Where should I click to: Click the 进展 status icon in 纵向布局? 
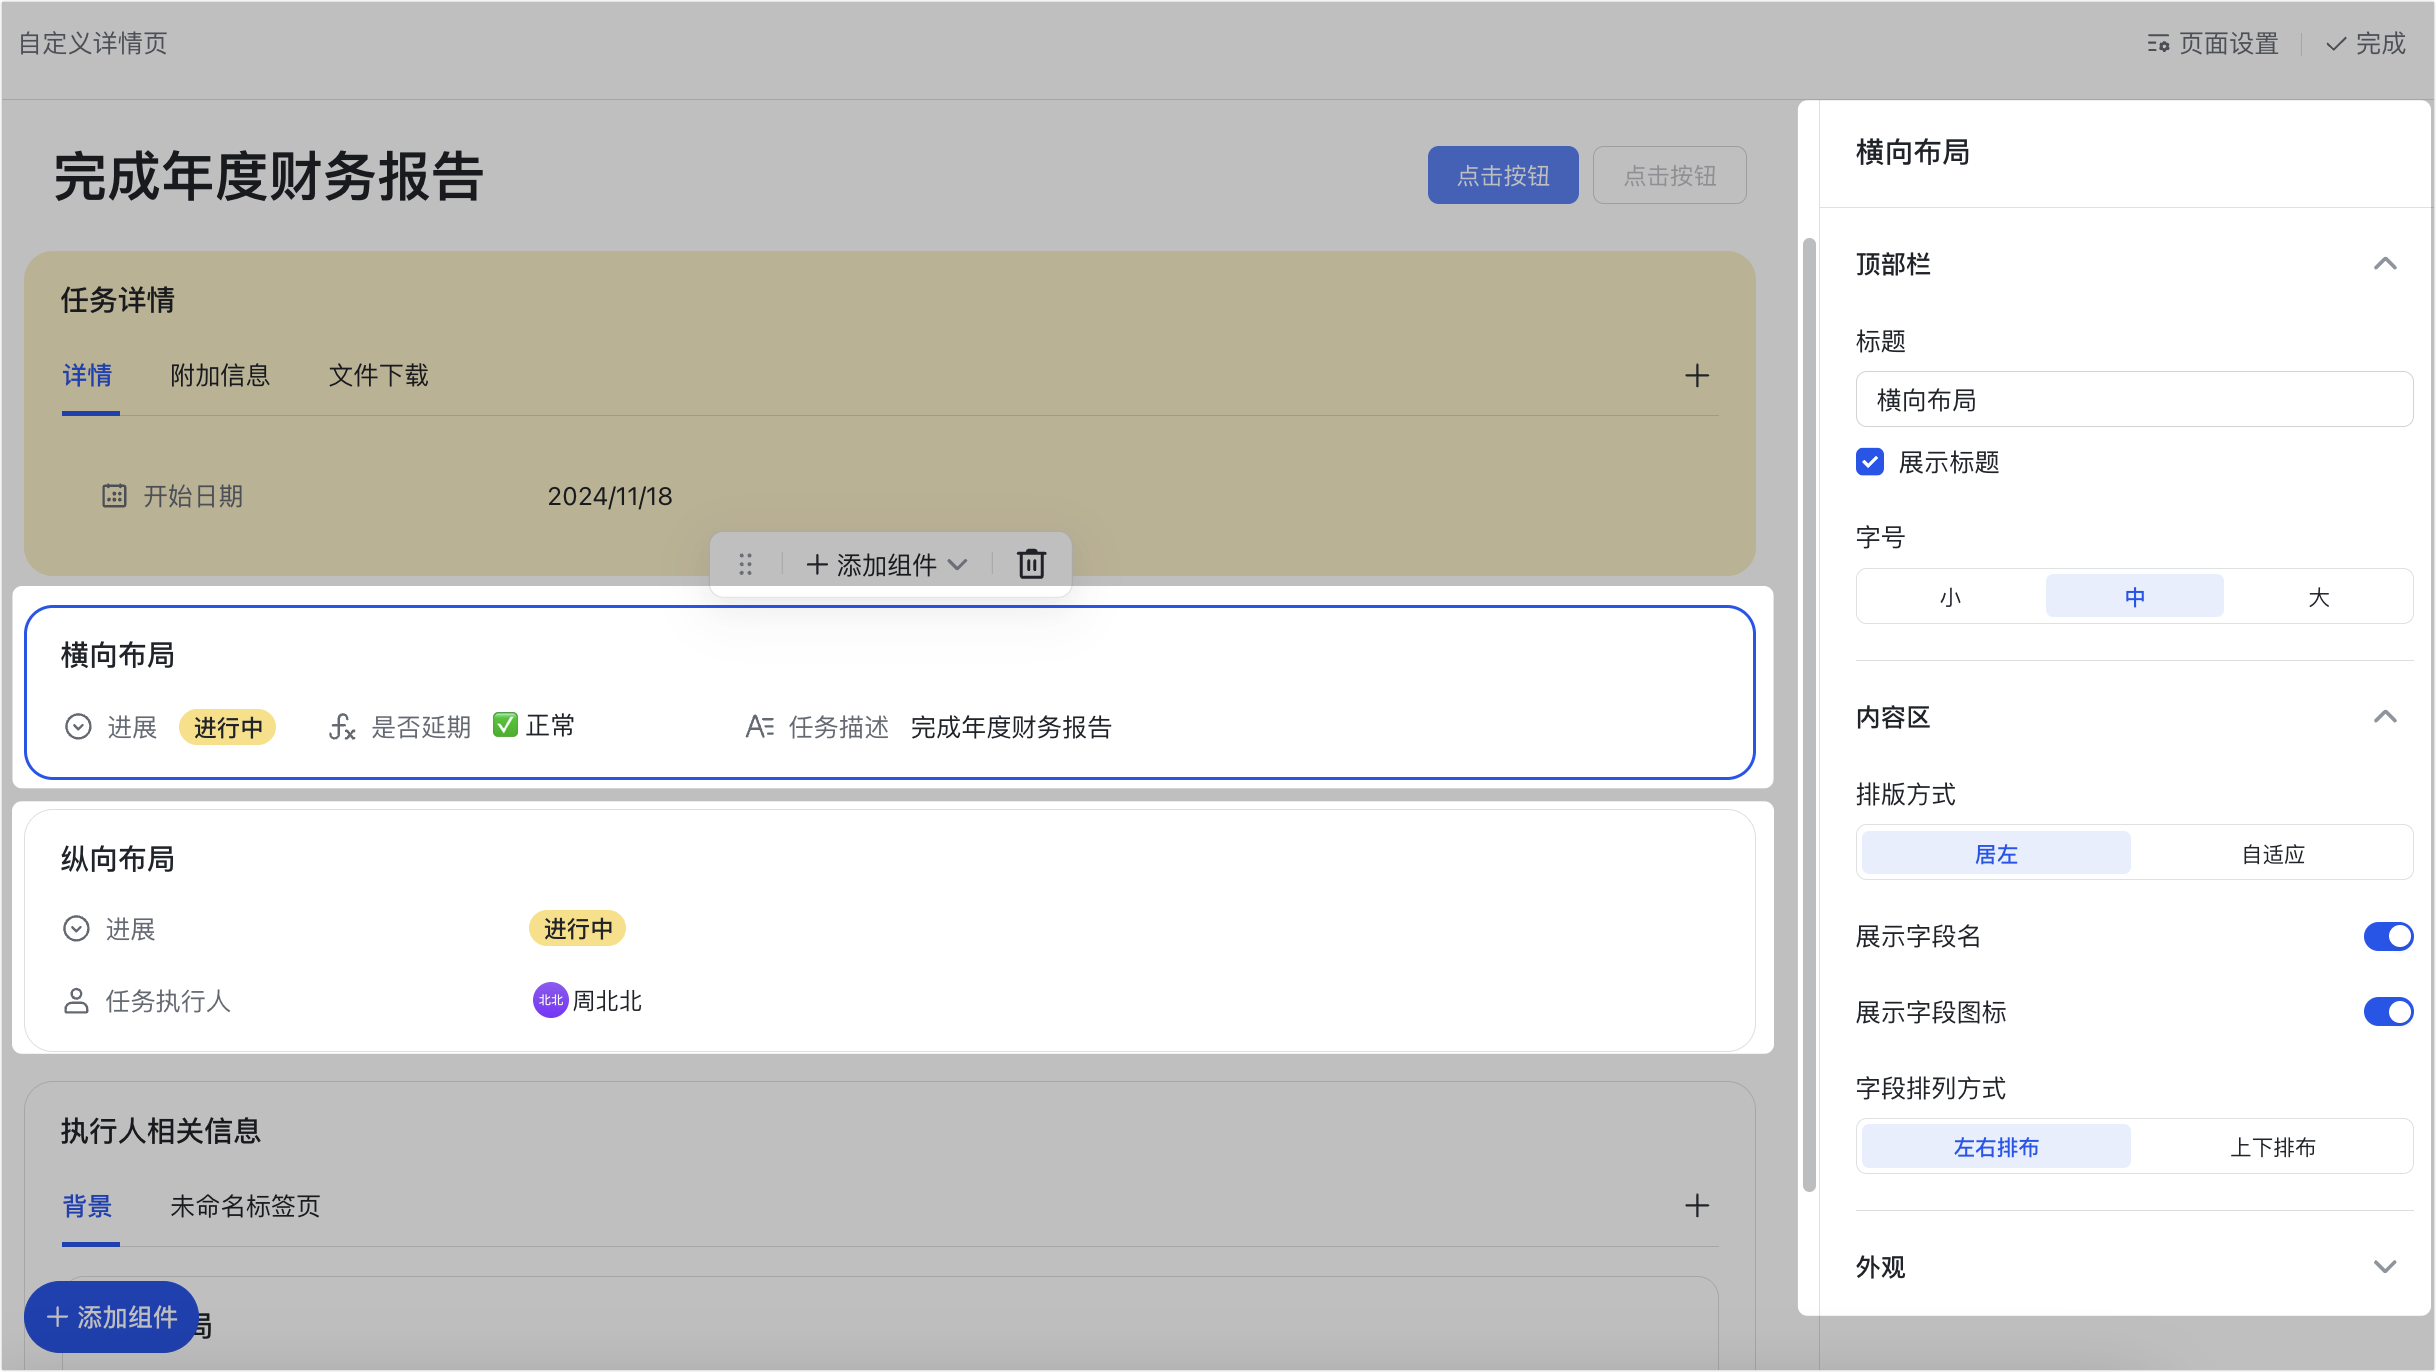(77, 929)
